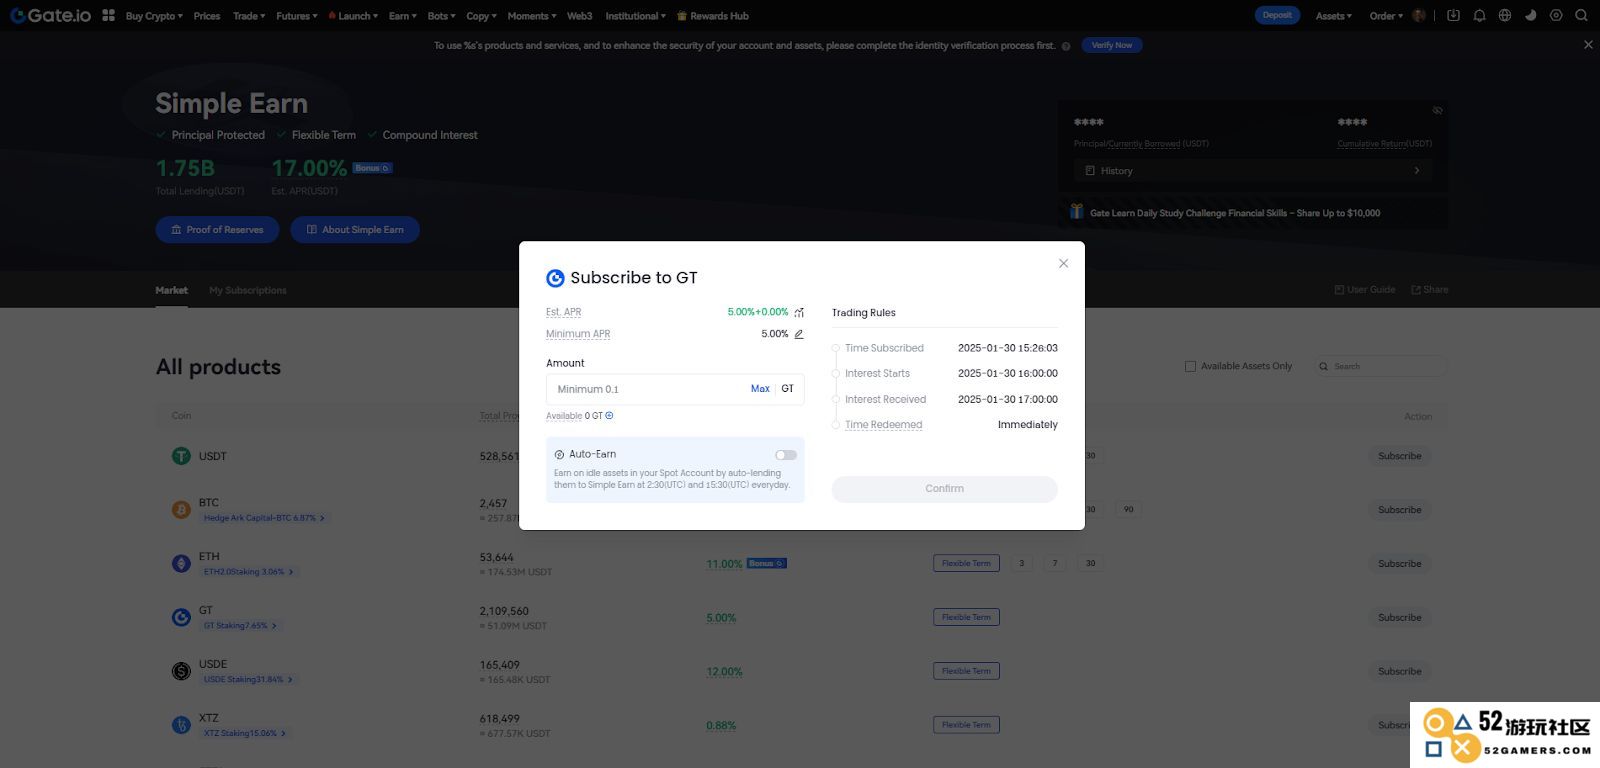This screenshot has width=1600, height=768.
Task: Expand the Buy Crypto menu
Action: [154, 16]
